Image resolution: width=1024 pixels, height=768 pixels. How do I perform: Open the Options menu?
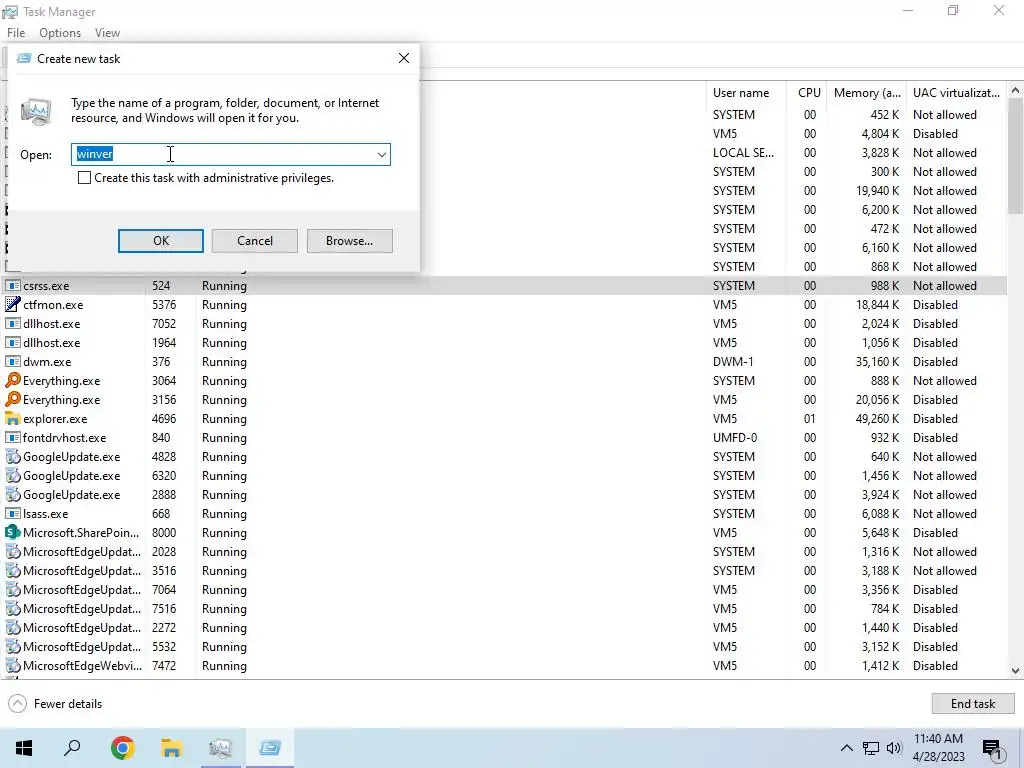click(60, 33)
